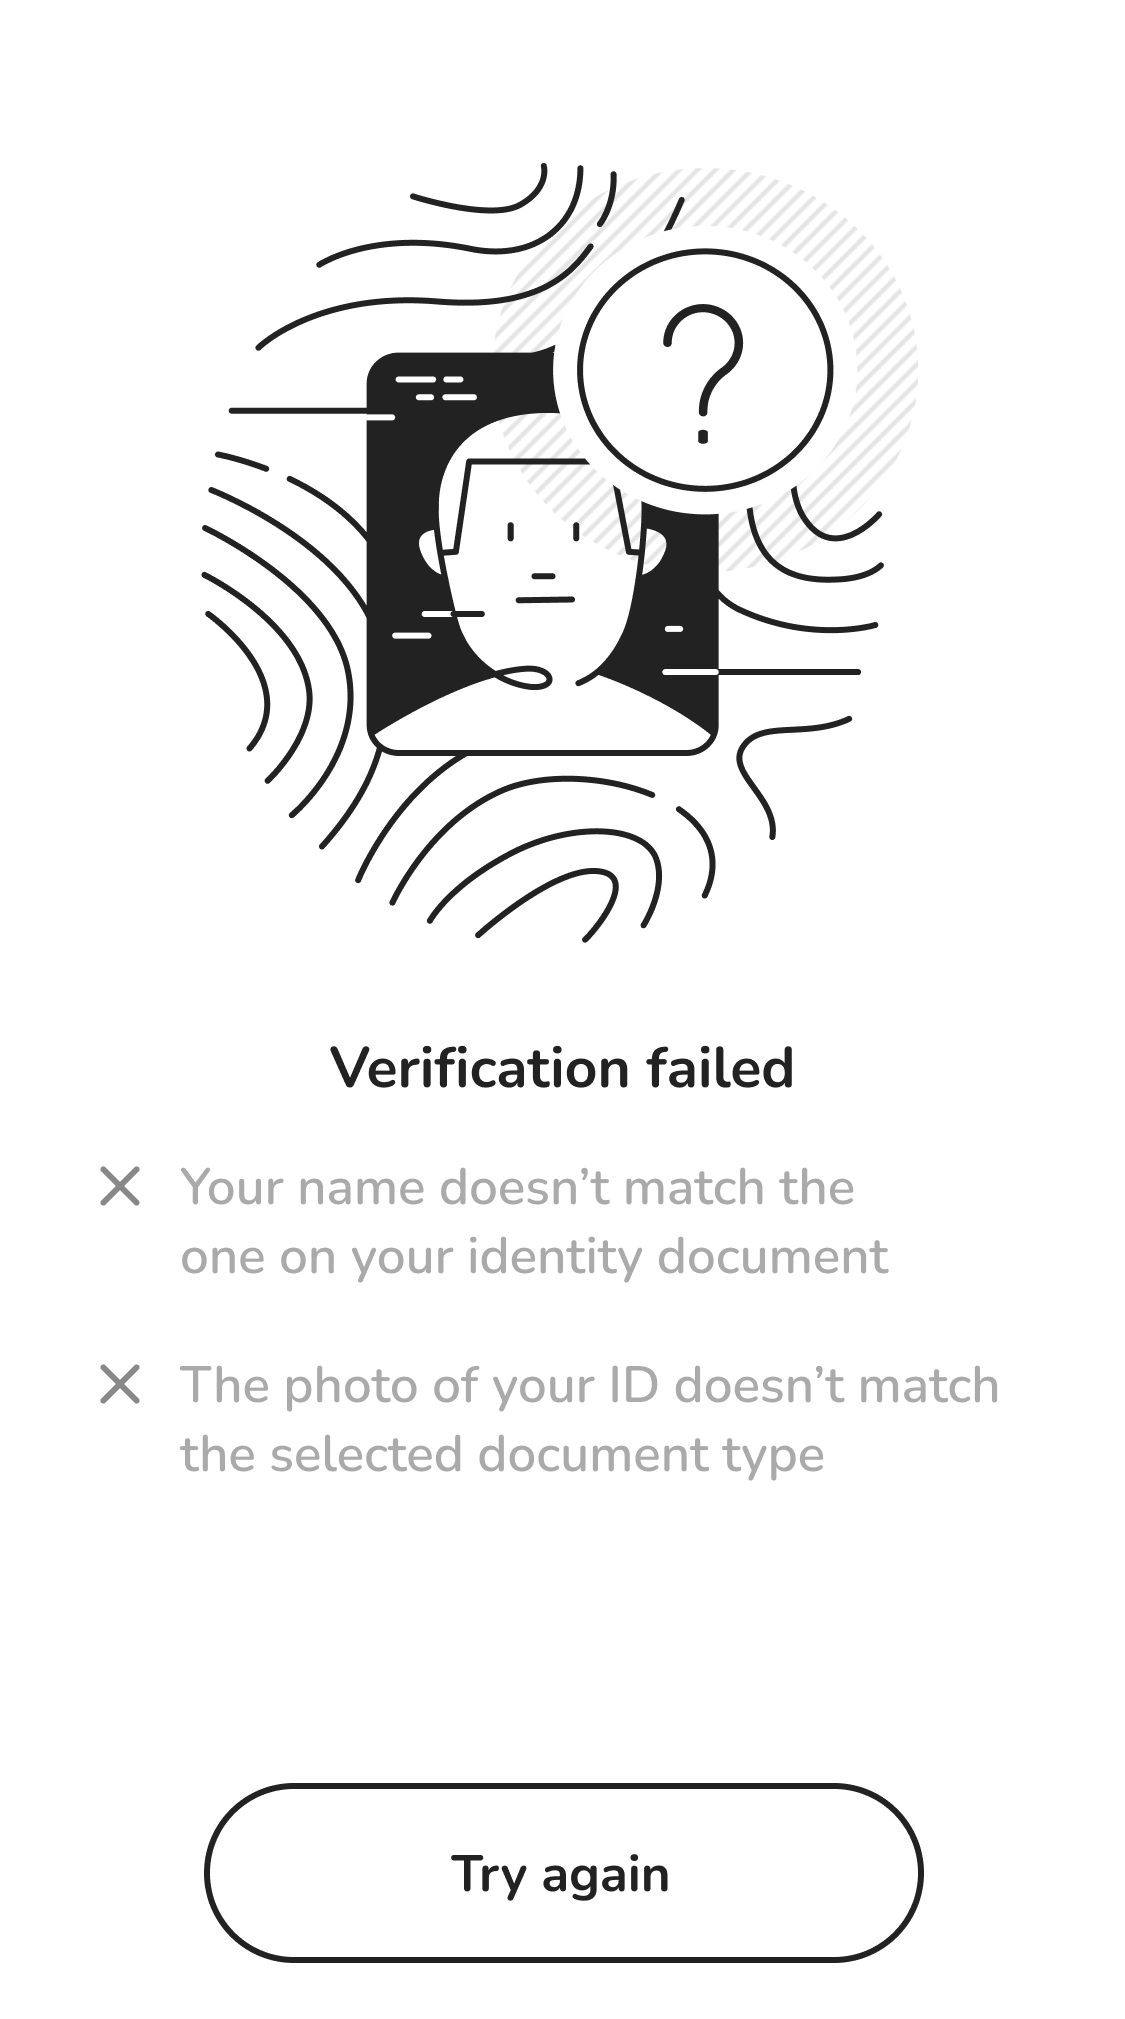Viewport: 1125px width, 2019px height.
Task: Click the X icon beside name mismatch error
Action: click(x=120, y=1187)
